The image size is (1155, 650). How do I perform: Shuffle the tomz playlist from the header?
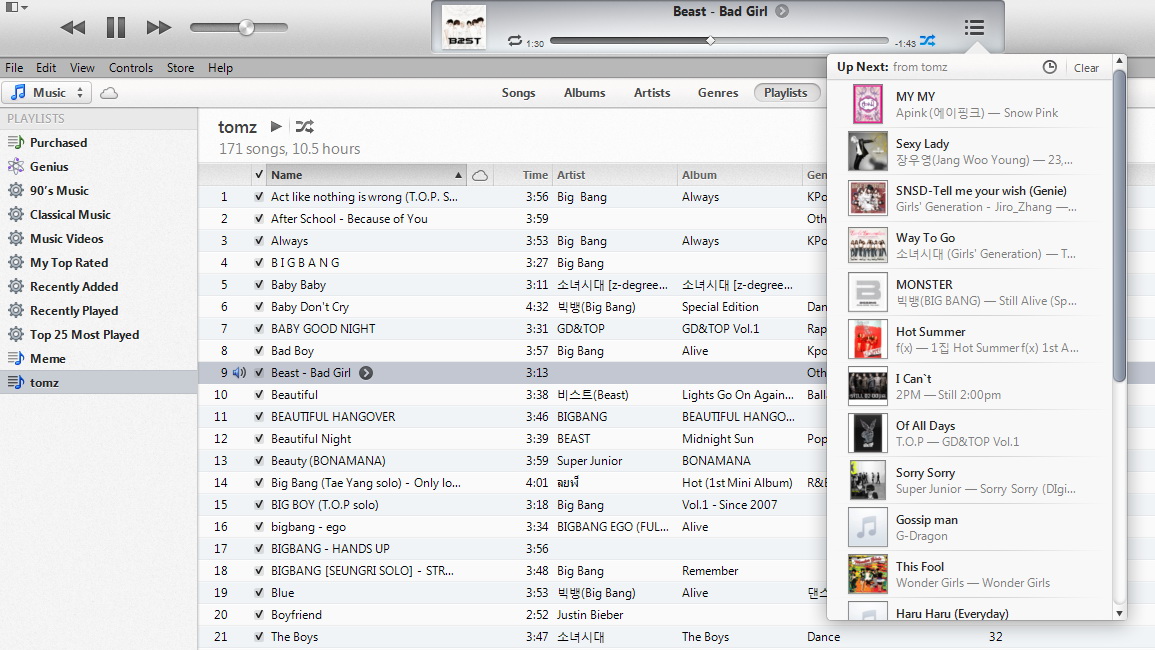click(x=304, y=127)
